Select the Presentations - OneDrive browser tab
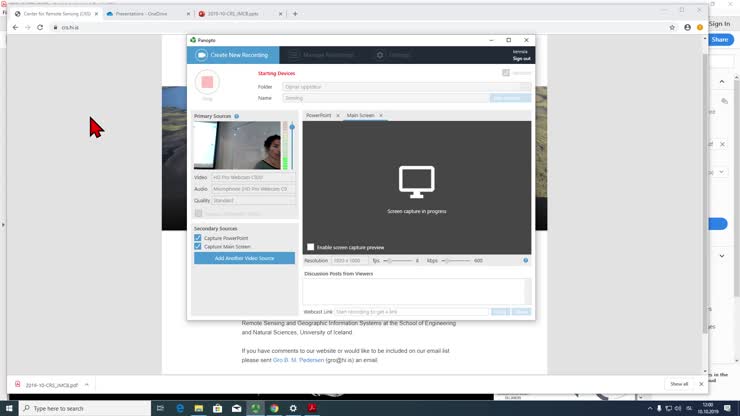 pos(142,14)
